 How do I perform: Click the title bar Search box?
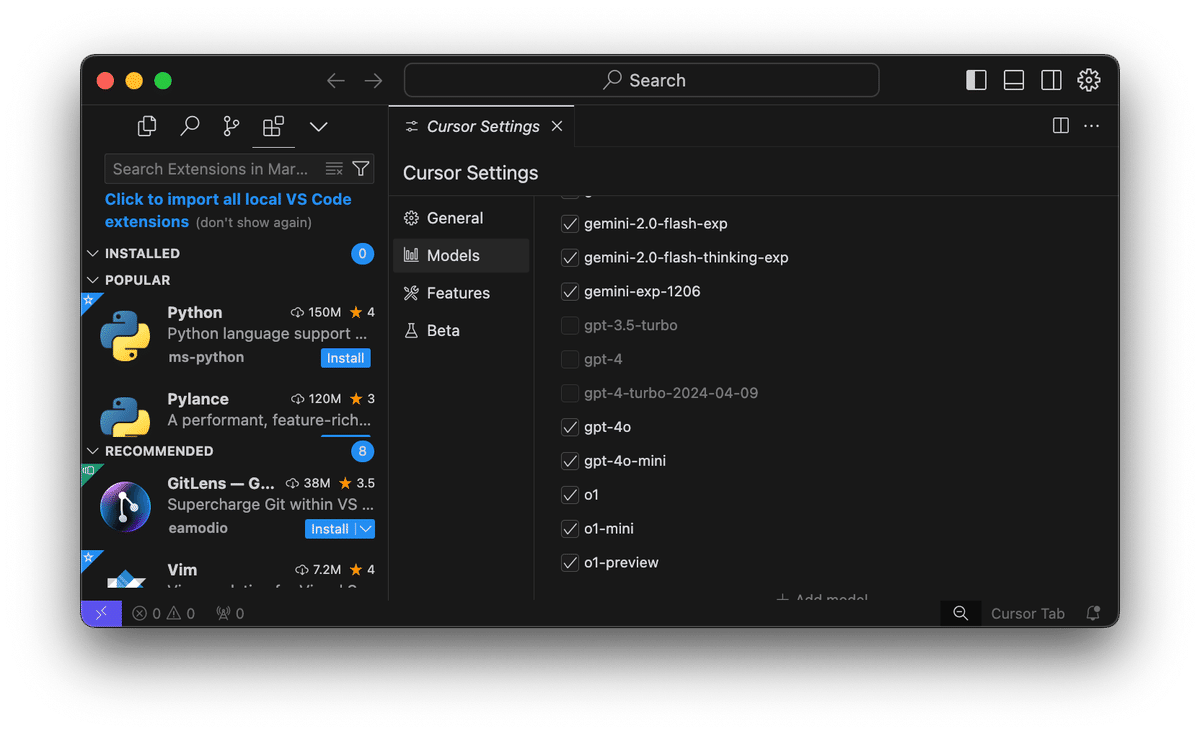[642, 81]
